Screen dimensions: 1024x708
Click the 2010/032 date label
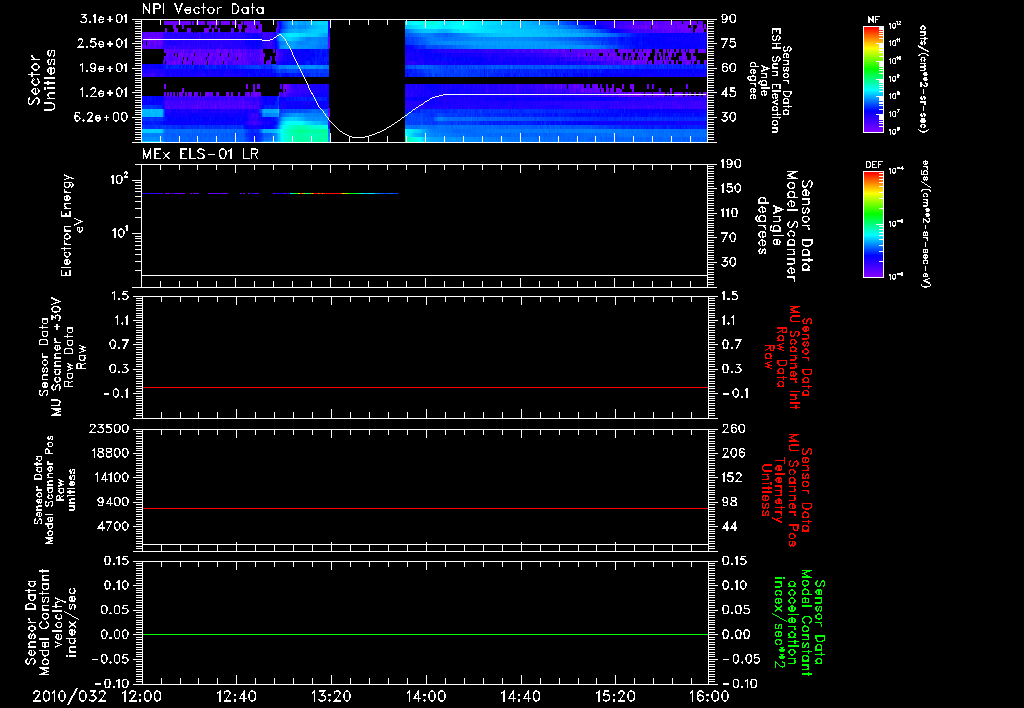click(x=69, y=696)
